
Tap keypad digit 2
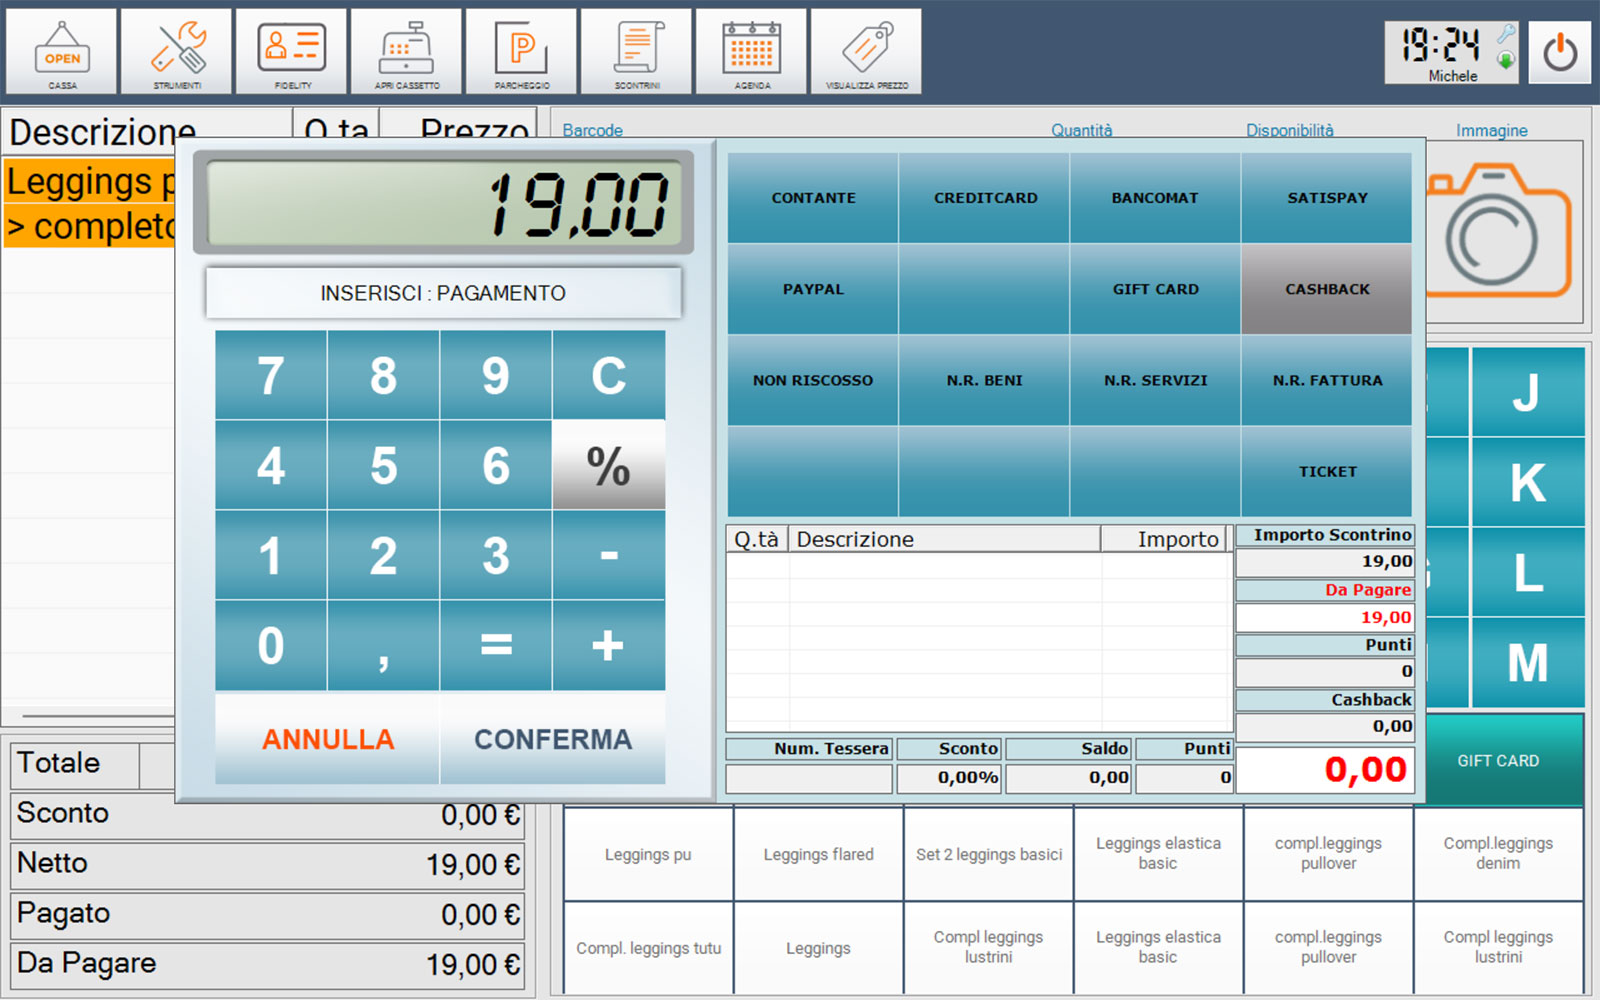pyautogui.click(x=383, y=555)
